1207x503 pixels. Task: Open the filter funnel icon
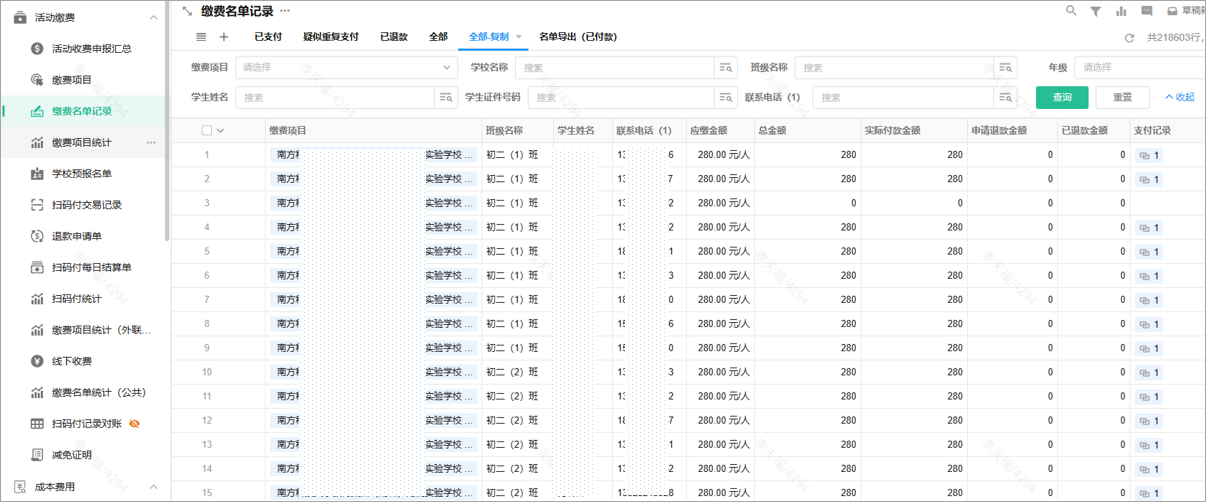[1096, 11]
